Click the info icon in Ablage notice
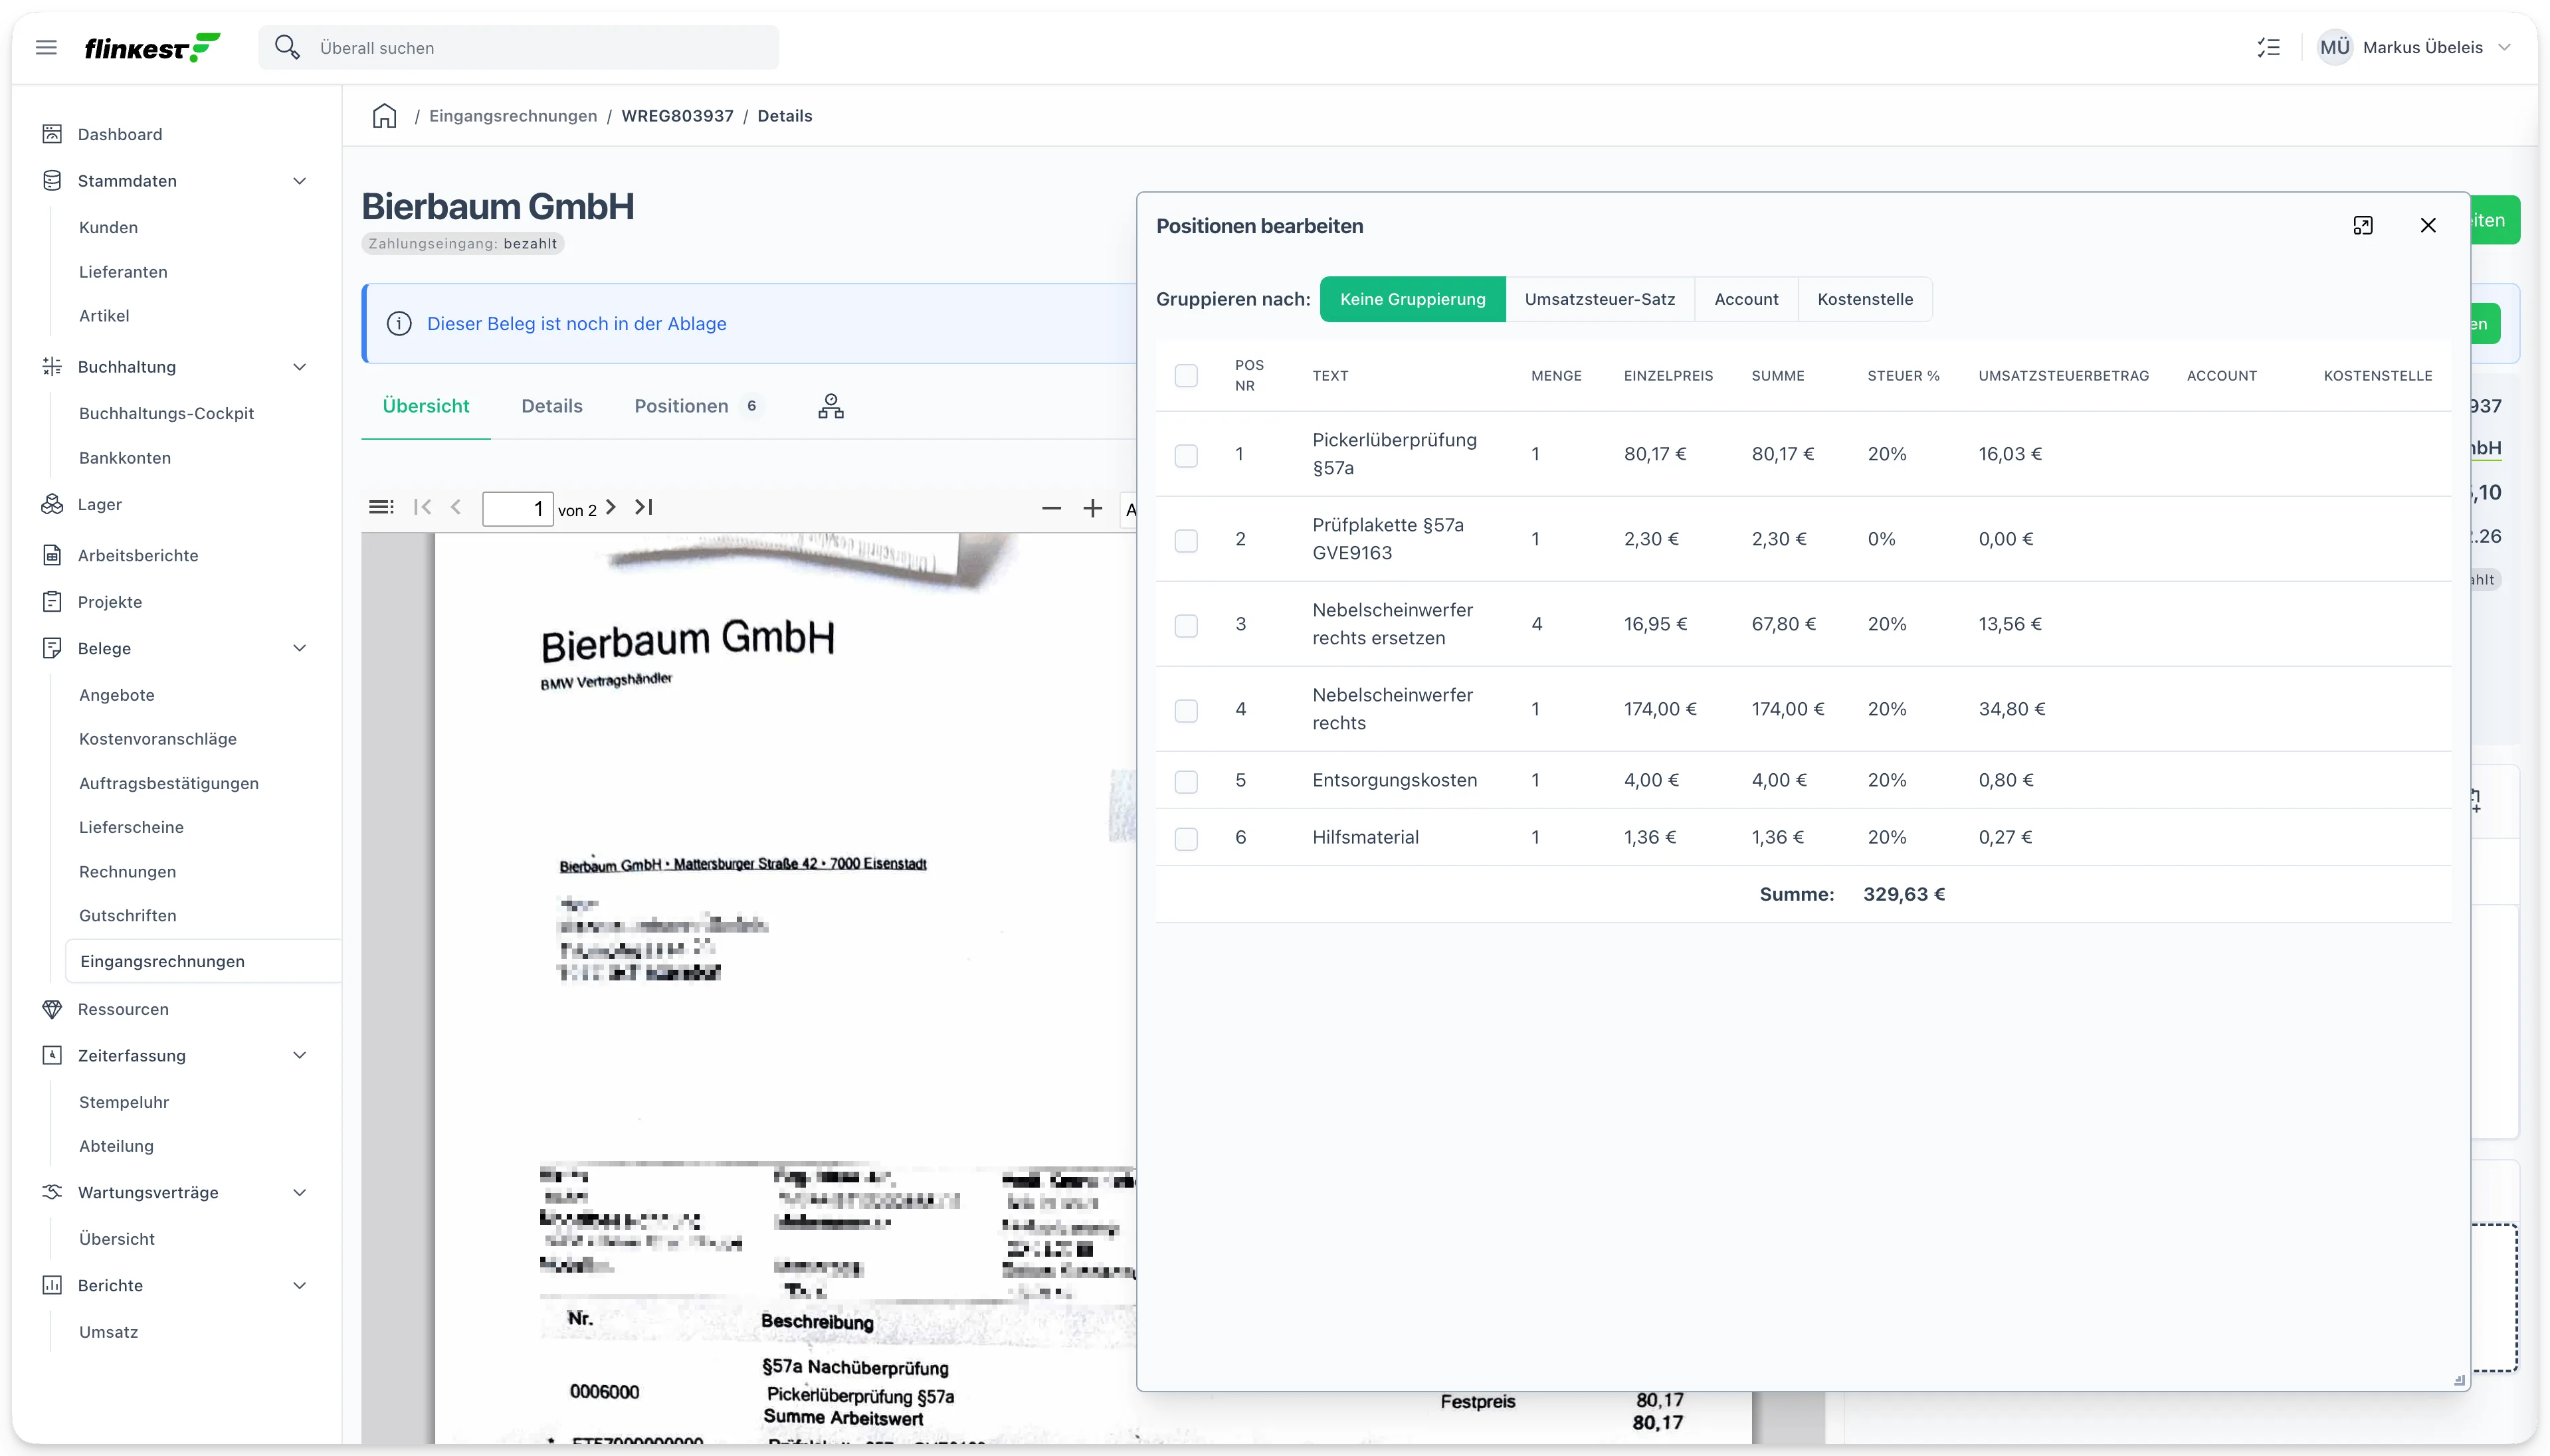 (399, 323)
